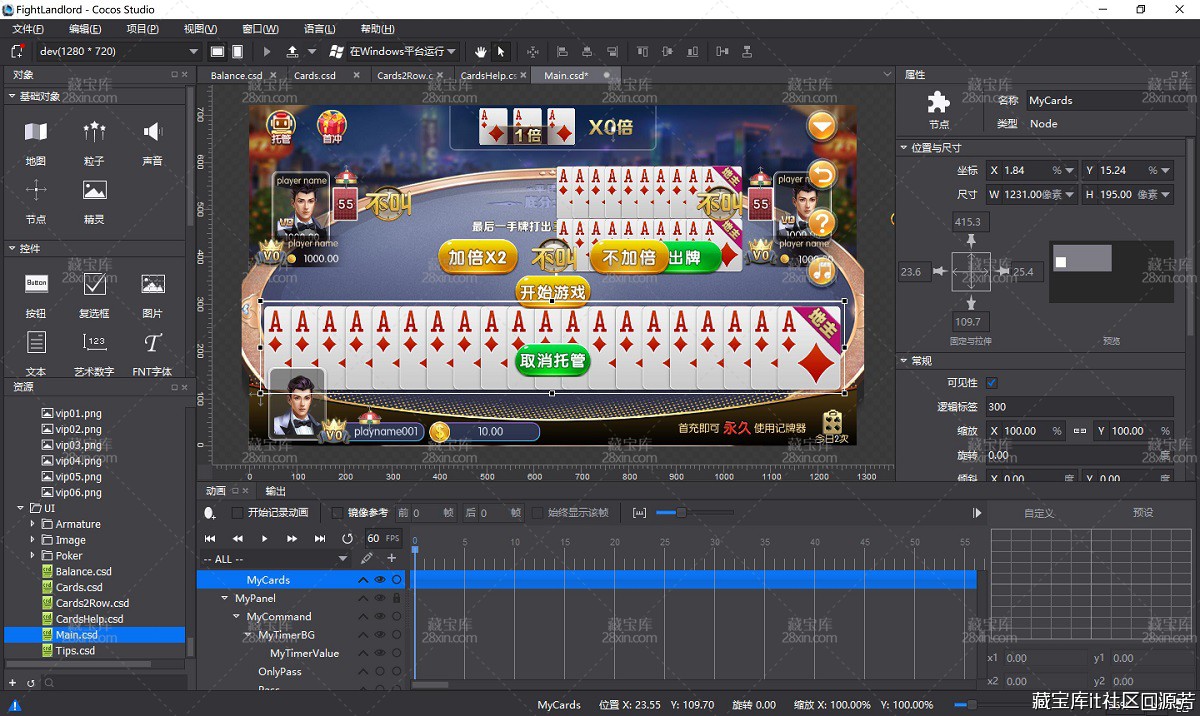The width and height of the screenshot is (1200, 716).
Task: Choose the 图片 (image) widget icon
Action: point(152,284)
